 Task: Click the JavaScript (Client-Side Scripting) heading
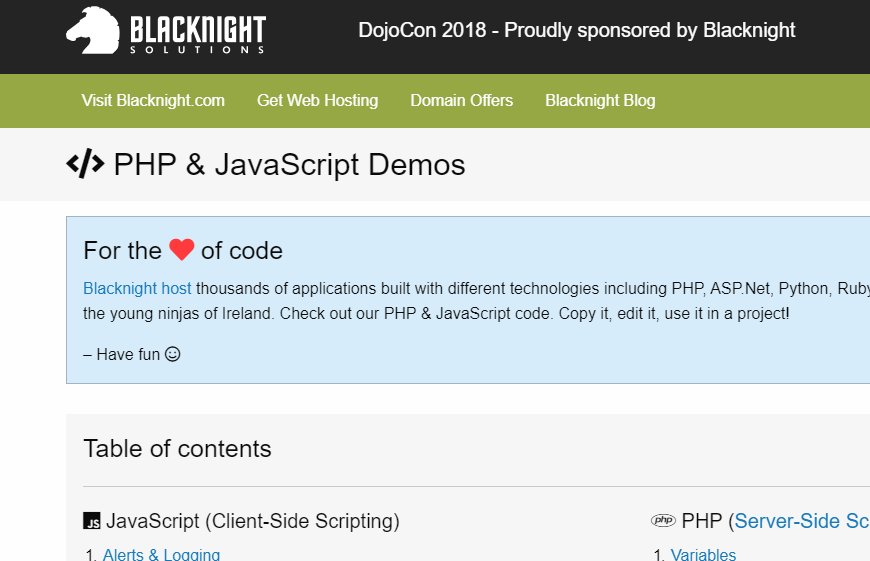point(252,521)
